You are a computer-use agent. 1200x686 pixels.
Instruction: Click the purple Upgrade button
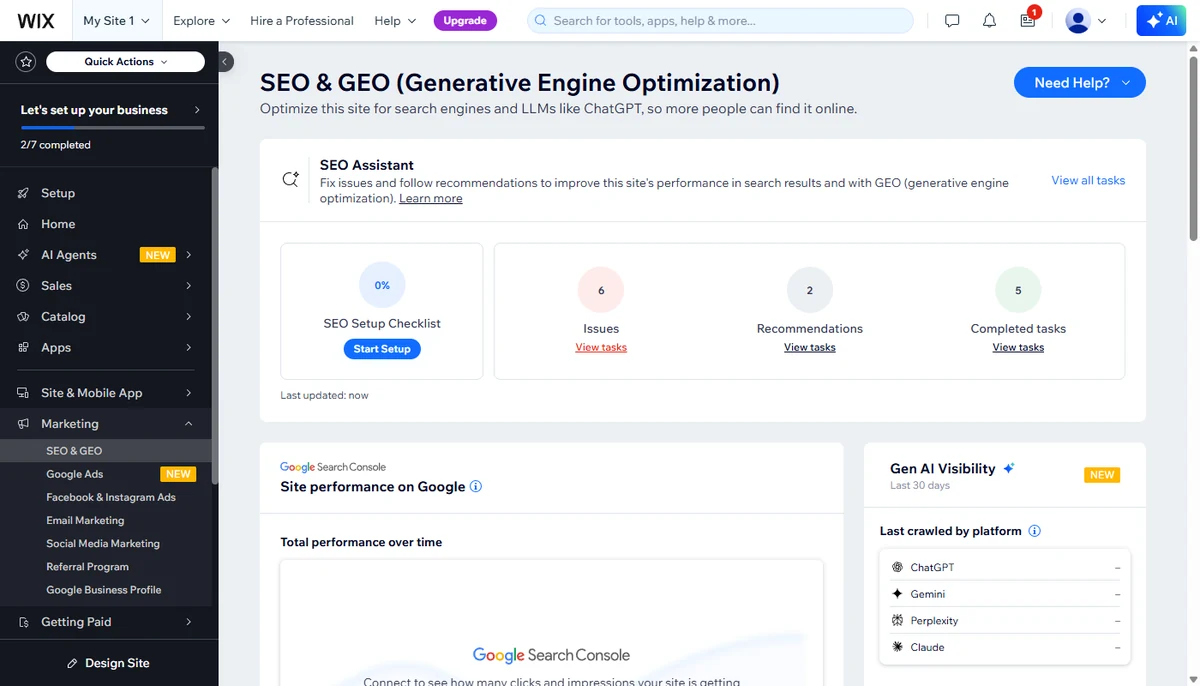pos(465,20)
